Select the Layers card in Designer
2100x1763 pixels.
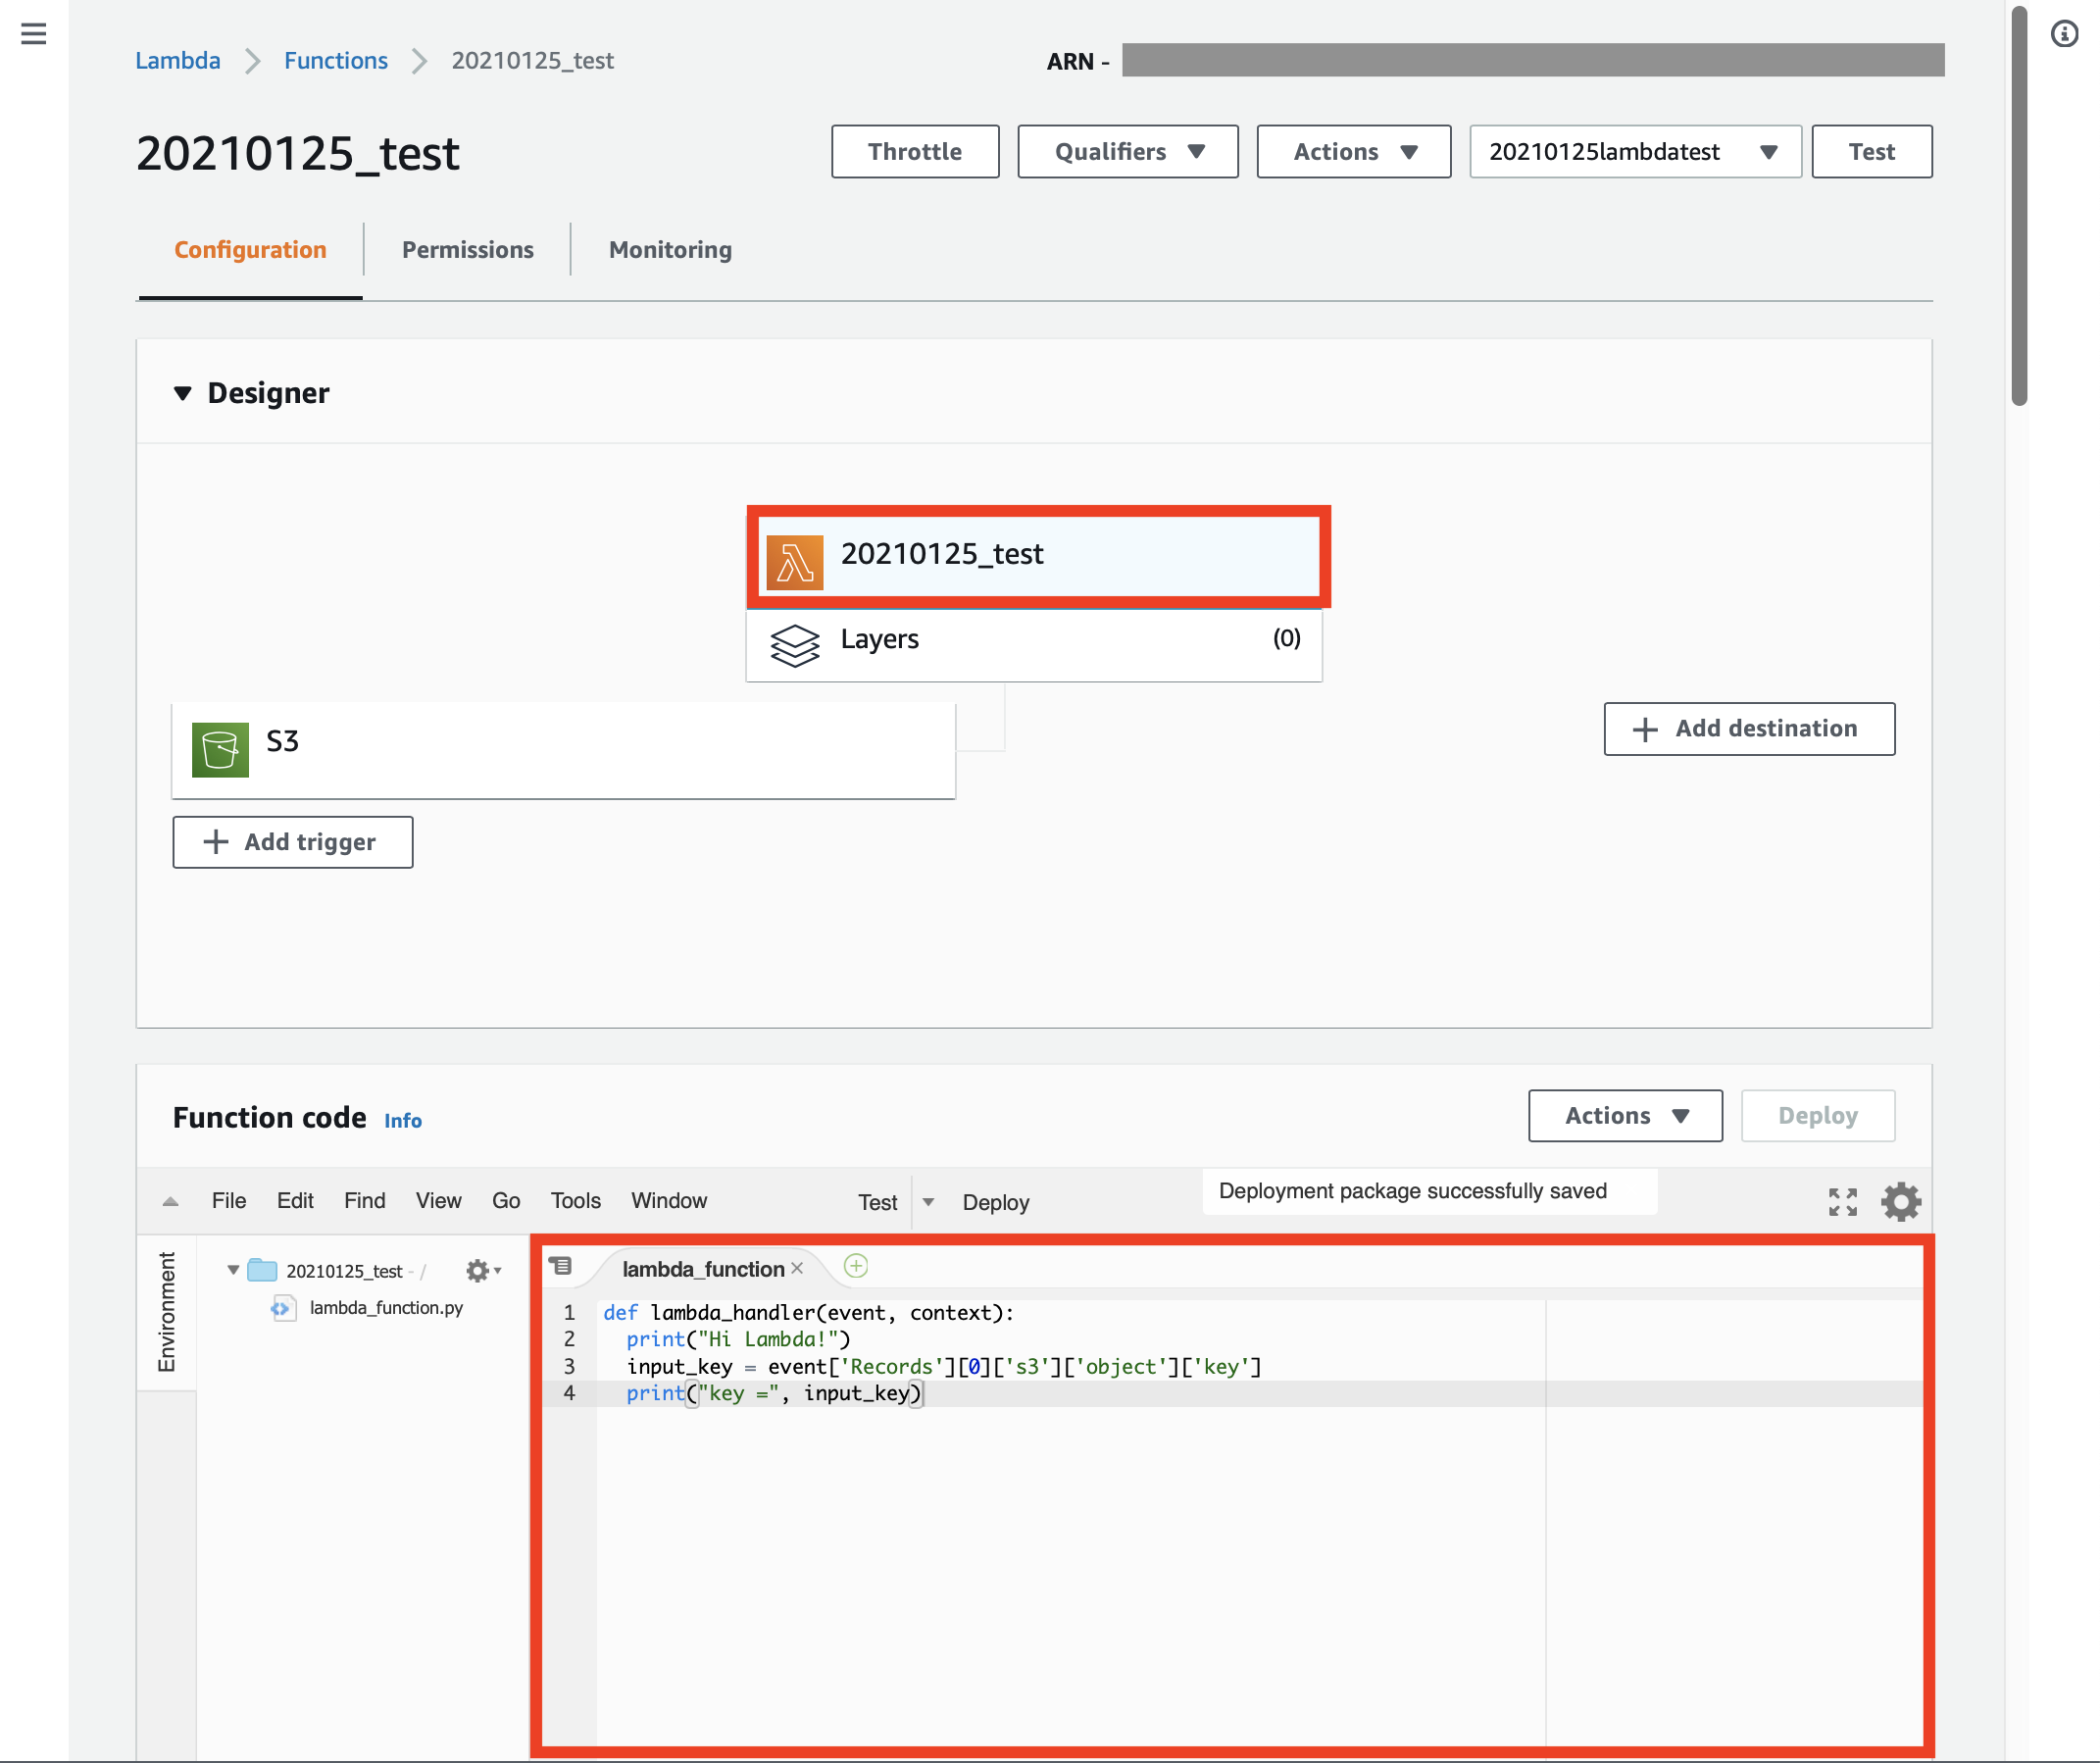[1034, 645]
